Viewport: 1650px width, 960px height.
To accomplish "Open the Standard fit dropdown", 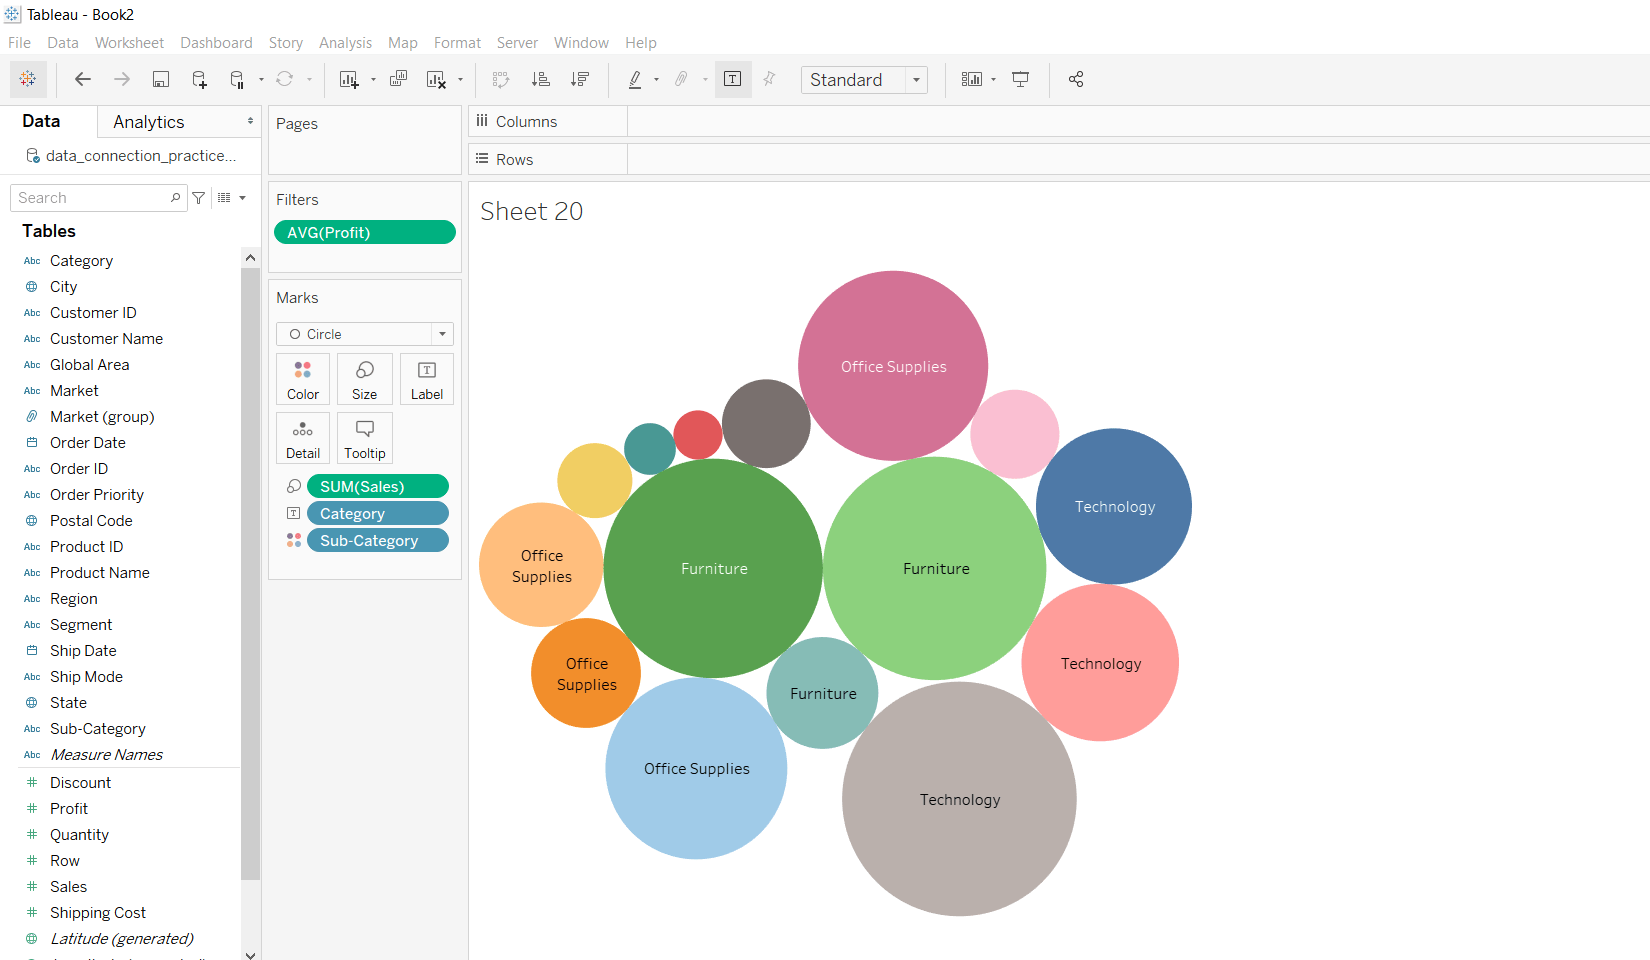I will tap(864, 80).
